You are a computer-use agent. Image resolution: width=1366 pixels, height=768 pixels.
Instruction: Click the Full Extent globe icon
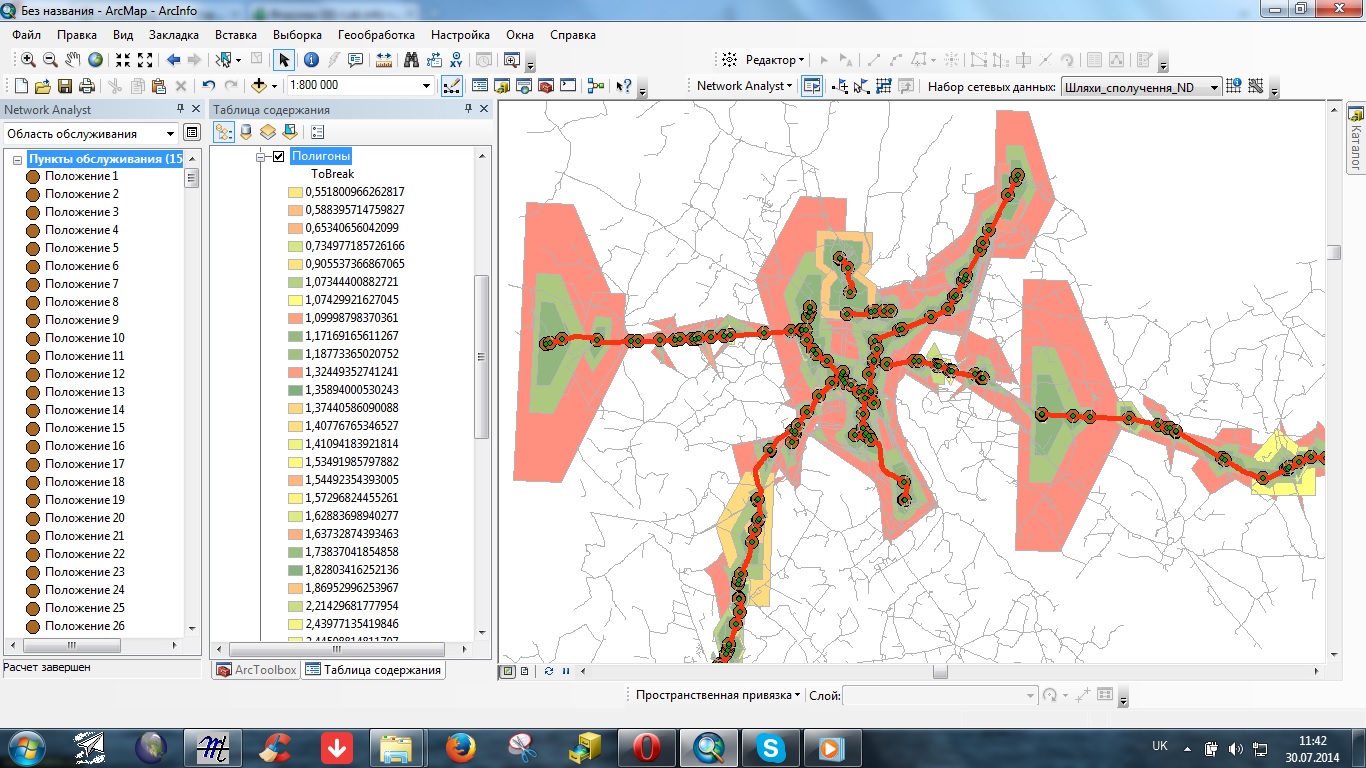tap(96, 60)
